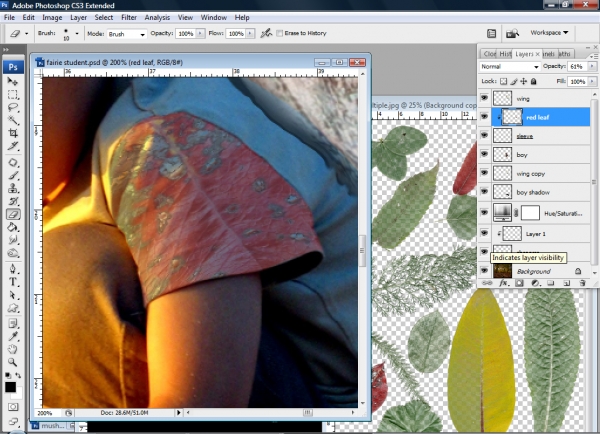The image size is (600, 434).
Task: Click red leaf layer thumbnail
Action: [512, 117]
